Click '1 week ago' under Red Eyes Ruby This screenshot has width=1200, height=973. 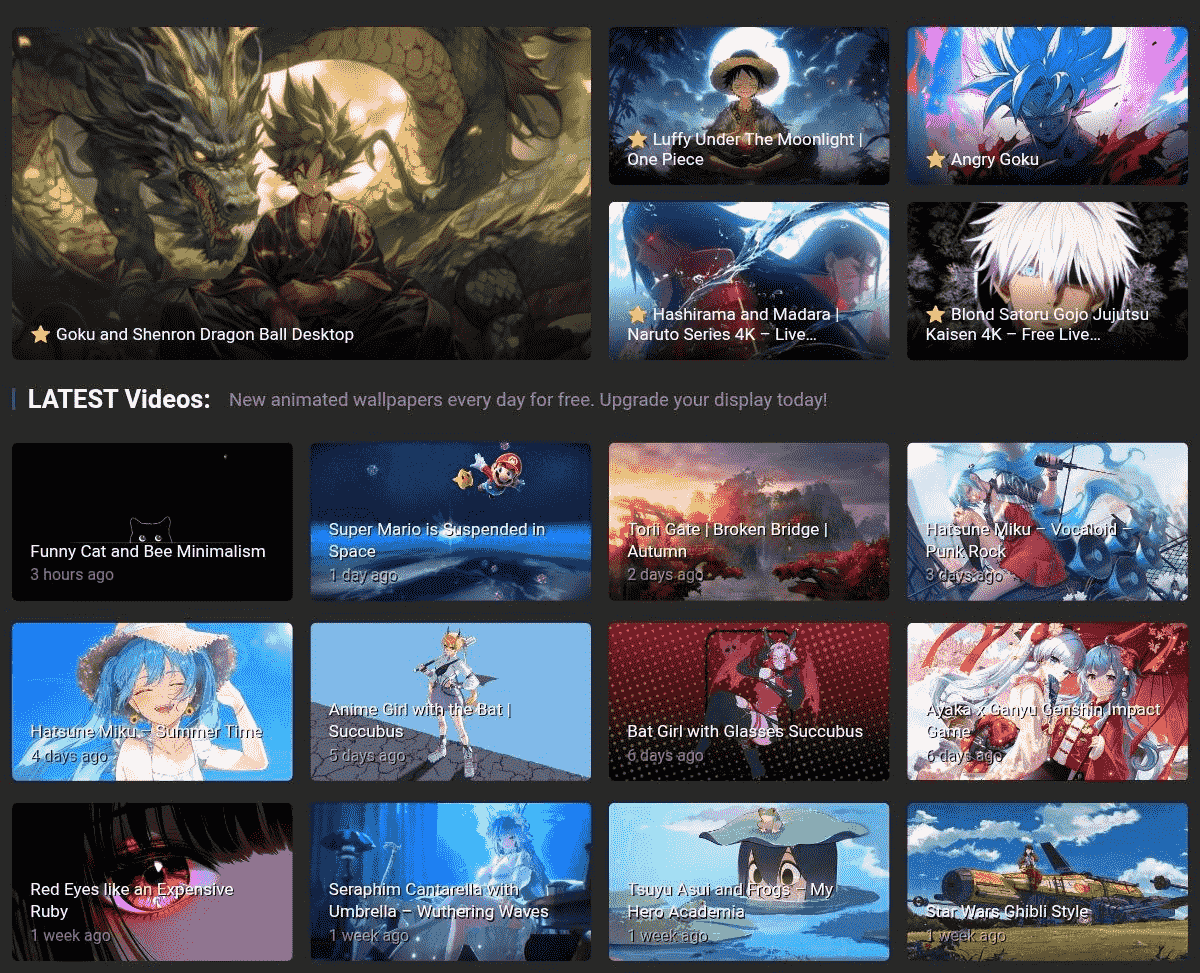point(70,935)
